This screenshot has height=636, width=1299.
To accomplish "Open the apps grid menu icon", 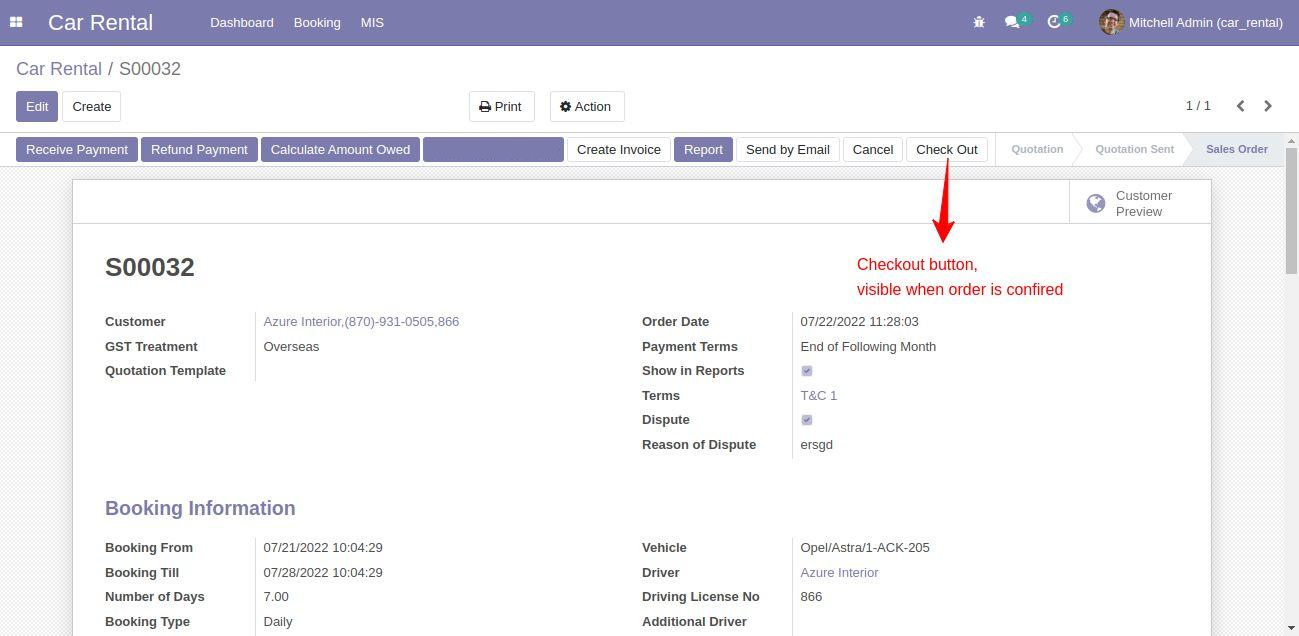I will pos(16,22).
